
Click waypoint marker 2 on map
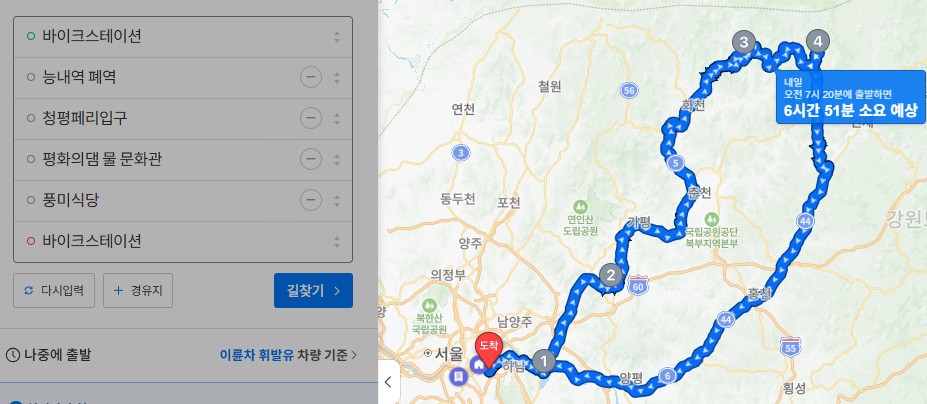pyautogui.click(x=611, y=274)
